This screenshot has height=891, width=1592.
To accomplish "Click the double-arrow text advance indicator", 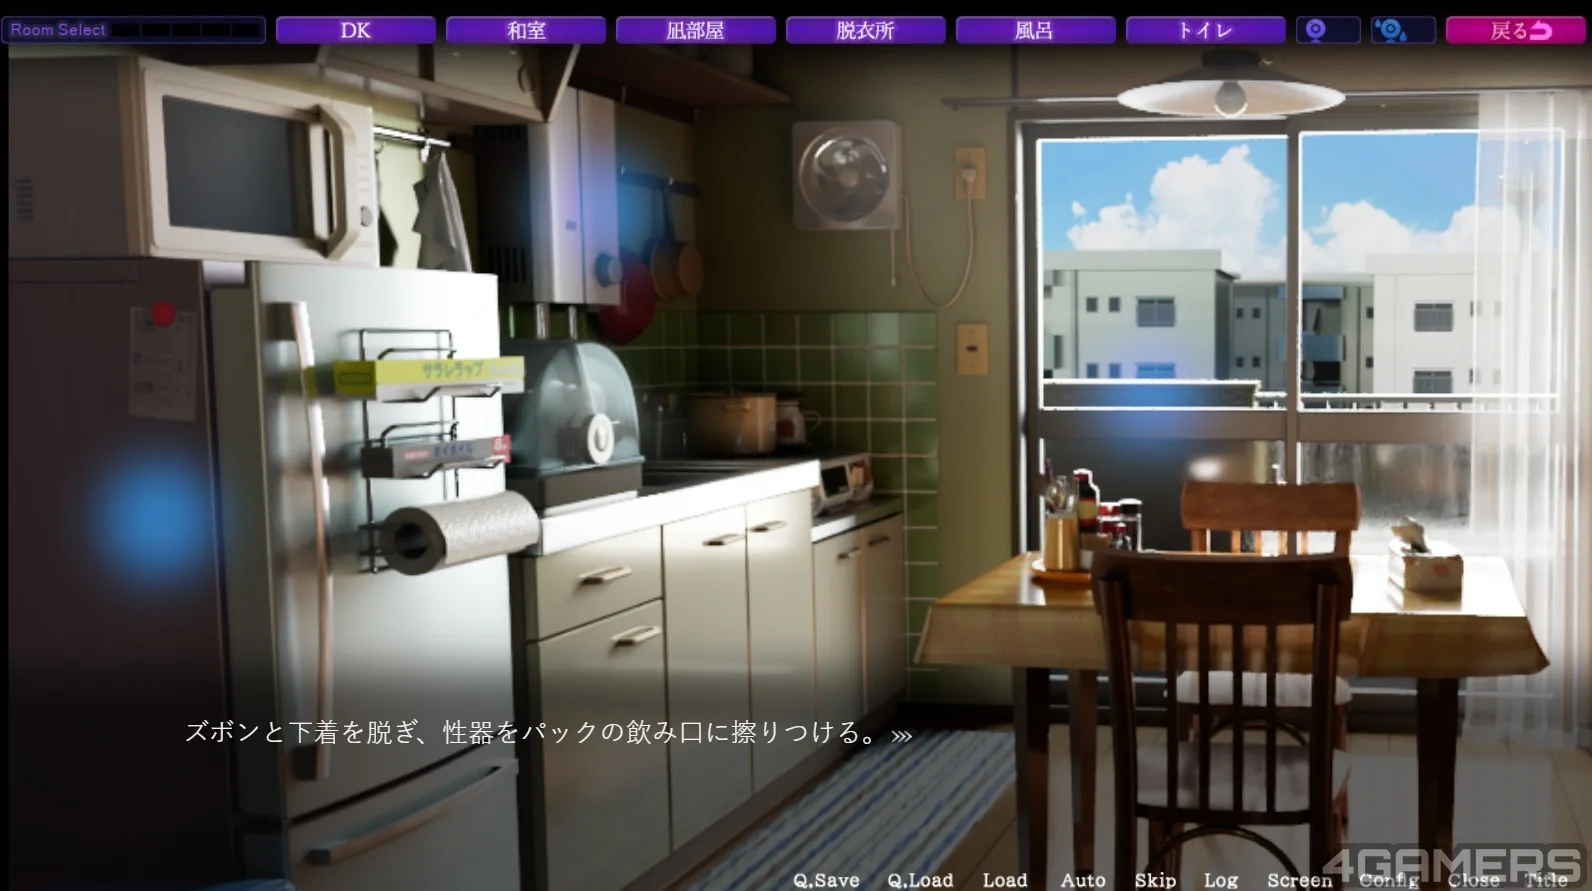I will point(902,736).
